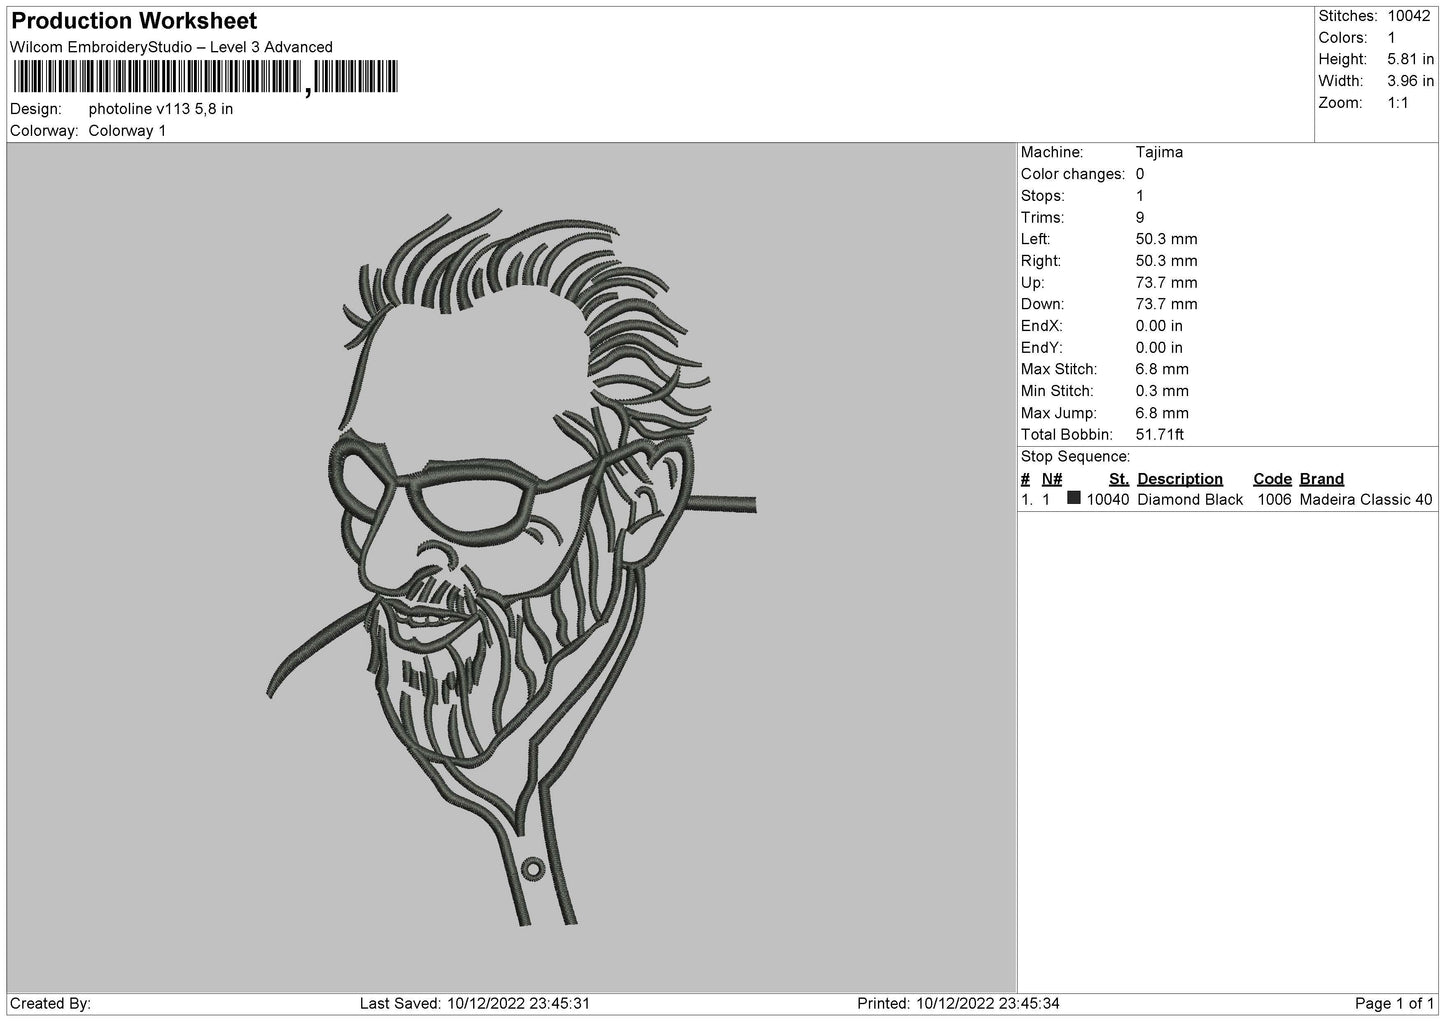
Task: Click the Min Stitch value 0.3 mm
Action: (1162, 391)
